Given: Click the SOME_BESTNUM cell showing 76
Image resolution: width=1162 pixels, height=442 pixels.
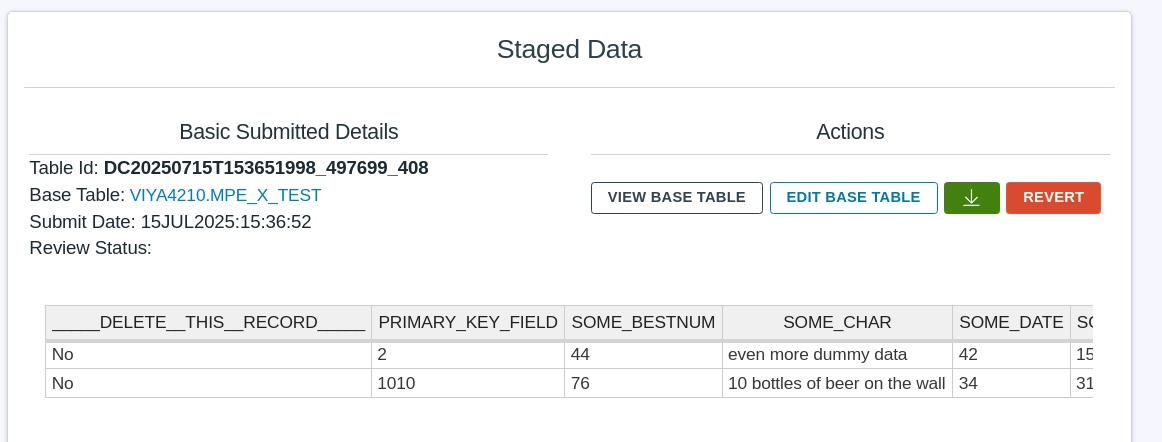Looking at the screenshot, I should [581, 383].
